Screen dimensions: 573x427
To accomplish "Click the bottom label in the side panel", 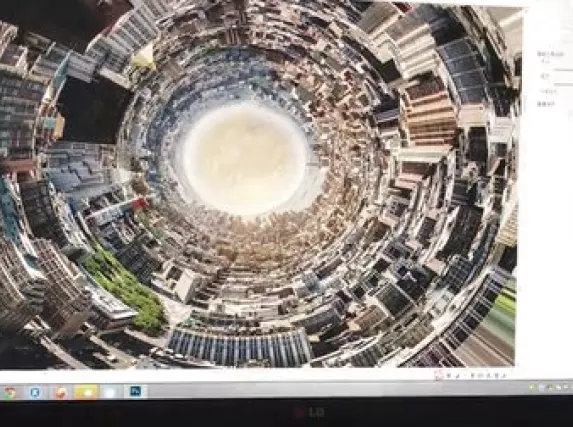I will (x=546, y=104).
